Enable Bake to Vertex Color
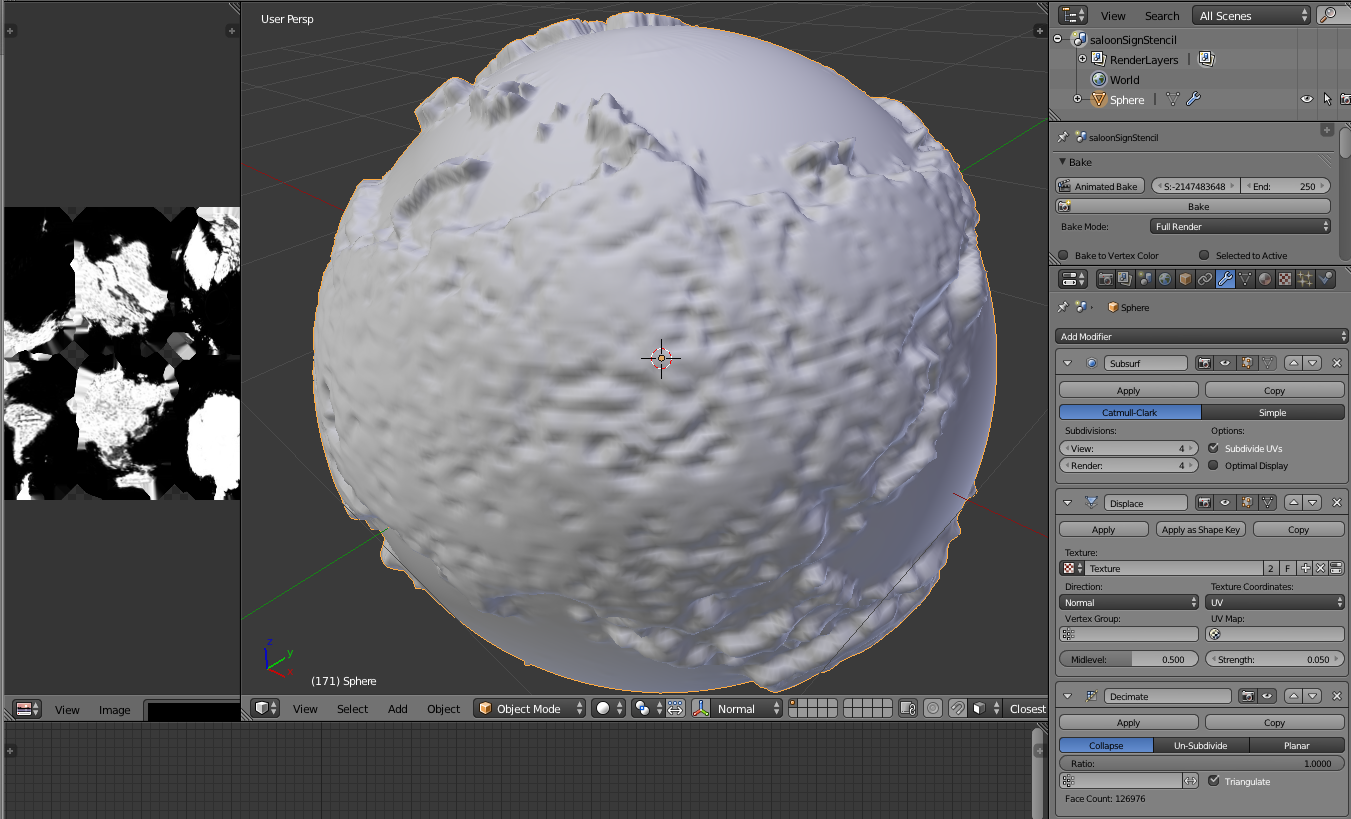Viewport: 1351px width, 819px height. click(1064, 255)
